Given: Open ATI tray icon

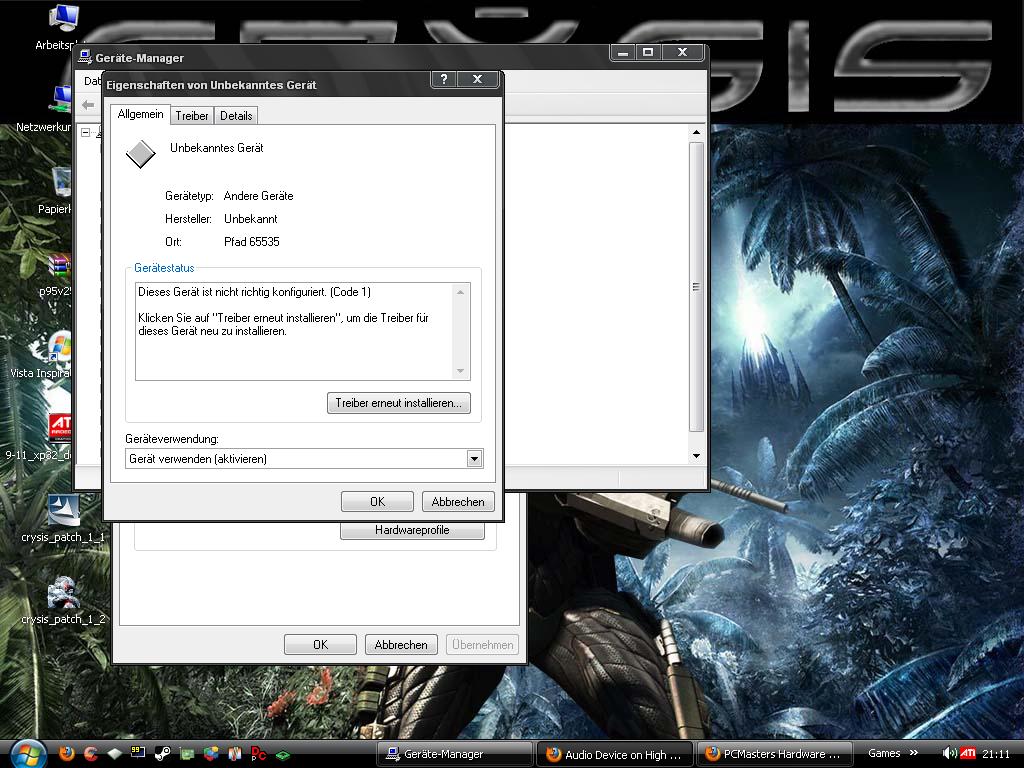Looking at the screenshot, I should point(968,753).
